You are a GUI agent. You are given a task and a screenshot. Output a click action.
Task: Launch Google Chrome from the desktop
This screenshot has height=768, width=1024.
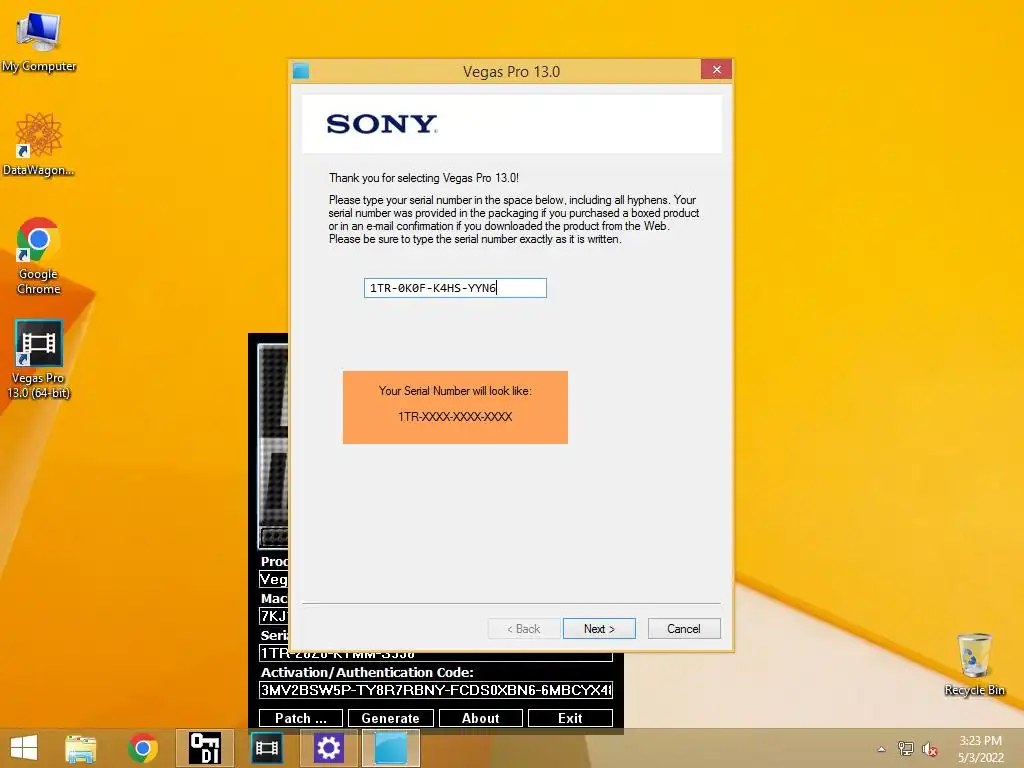coord(39,256)
